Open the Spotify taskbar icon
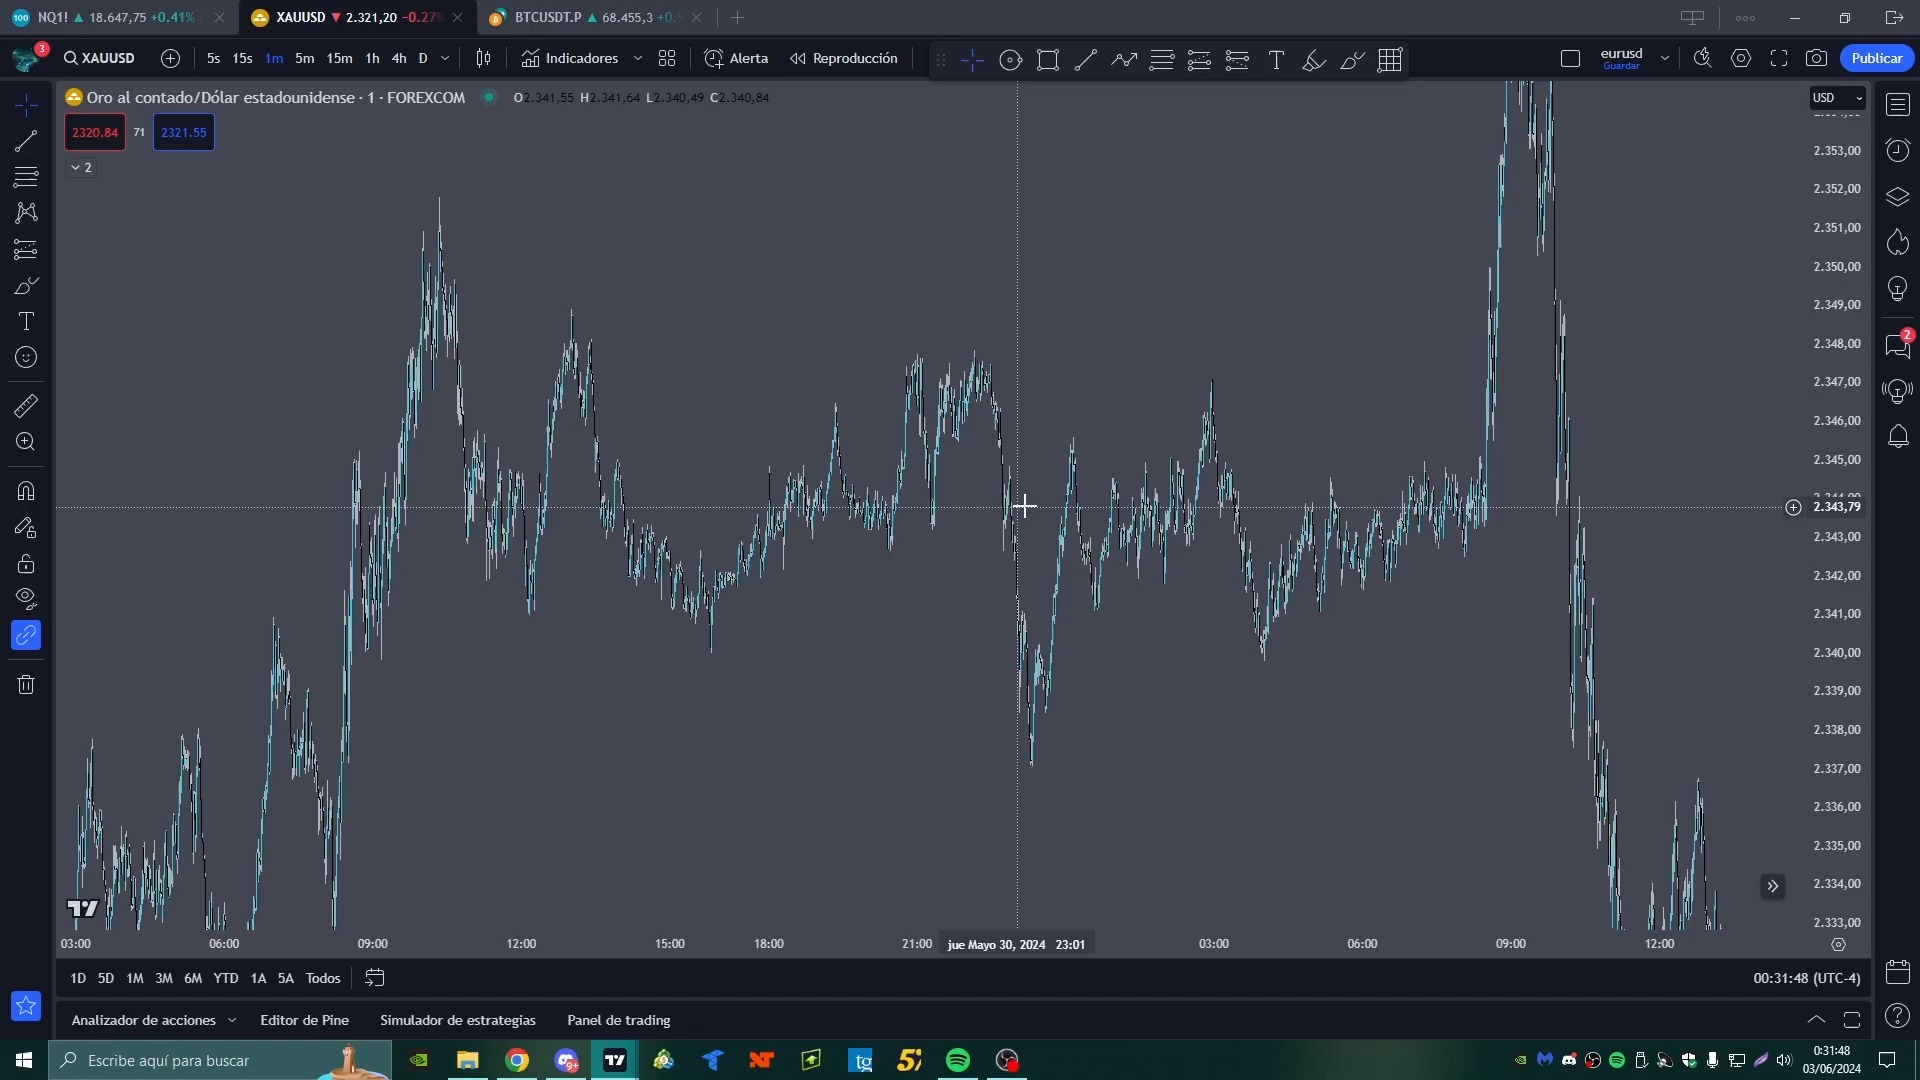The width and height of the screenshot is (1920, 1080). tap(957, 1060)
